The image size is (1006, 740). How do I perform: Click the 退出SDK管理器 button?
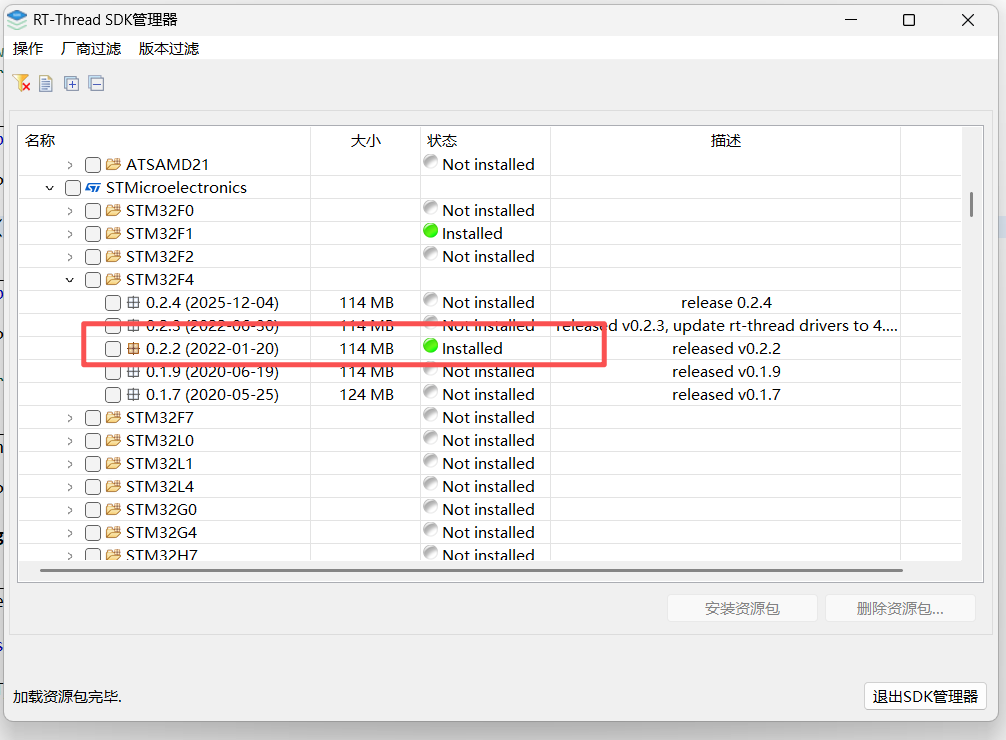[925, 696]
